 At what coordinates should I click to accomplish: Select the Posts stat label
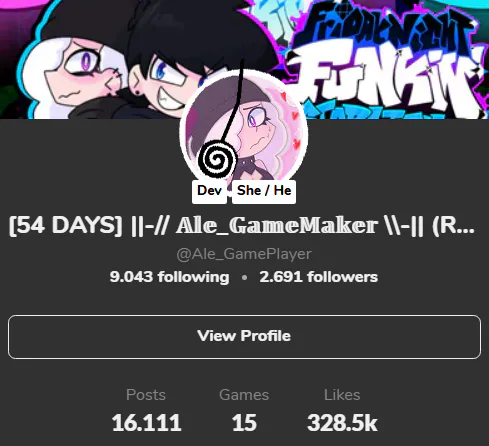pyautogui.click(x=146, y=395)
